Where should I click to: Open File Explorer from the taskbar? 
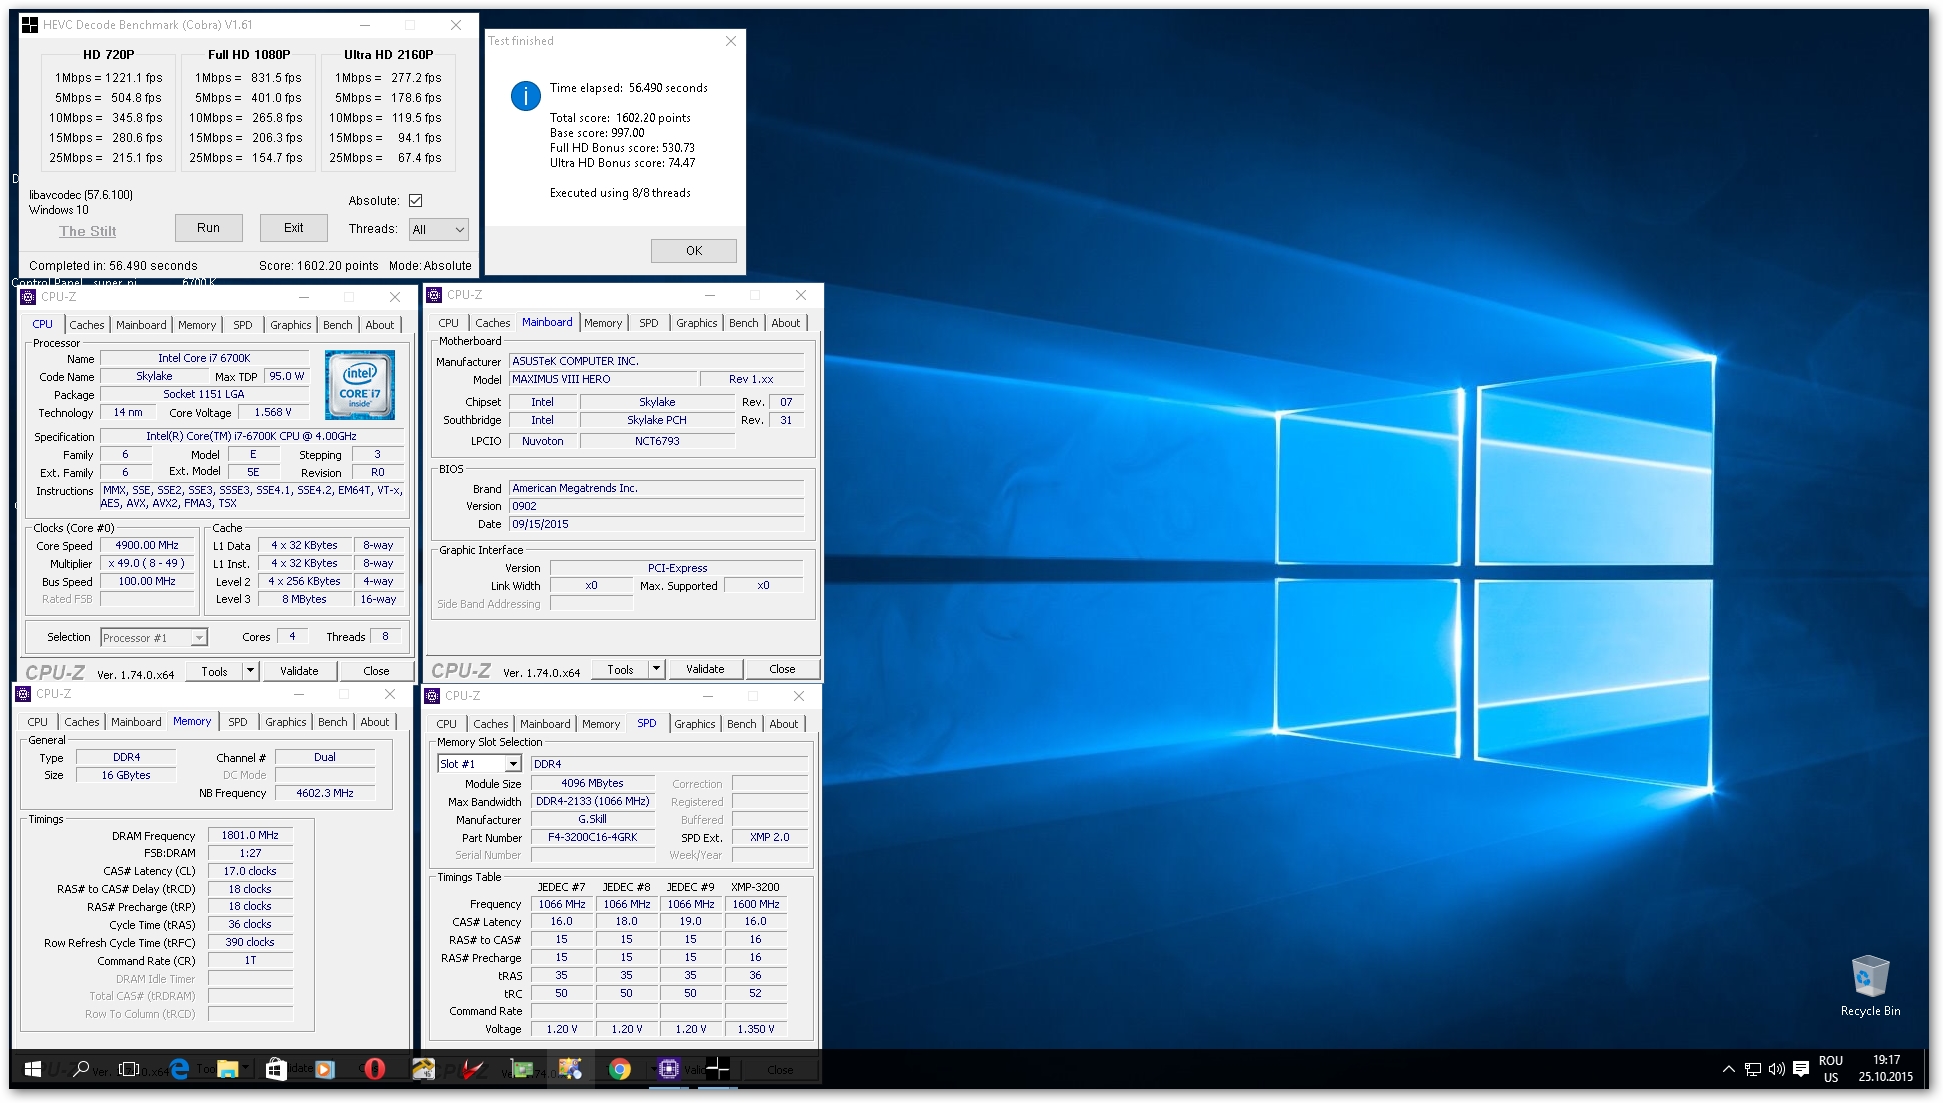(227, 1069)
